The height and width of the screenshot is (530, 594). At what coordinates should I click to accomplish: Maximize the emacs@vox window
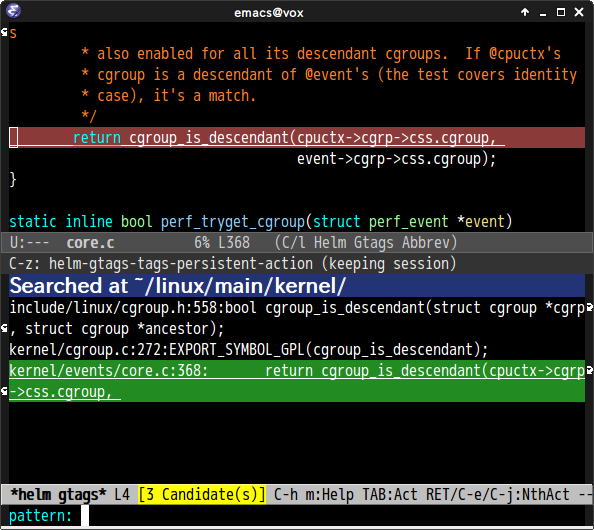tap(561, 13)
